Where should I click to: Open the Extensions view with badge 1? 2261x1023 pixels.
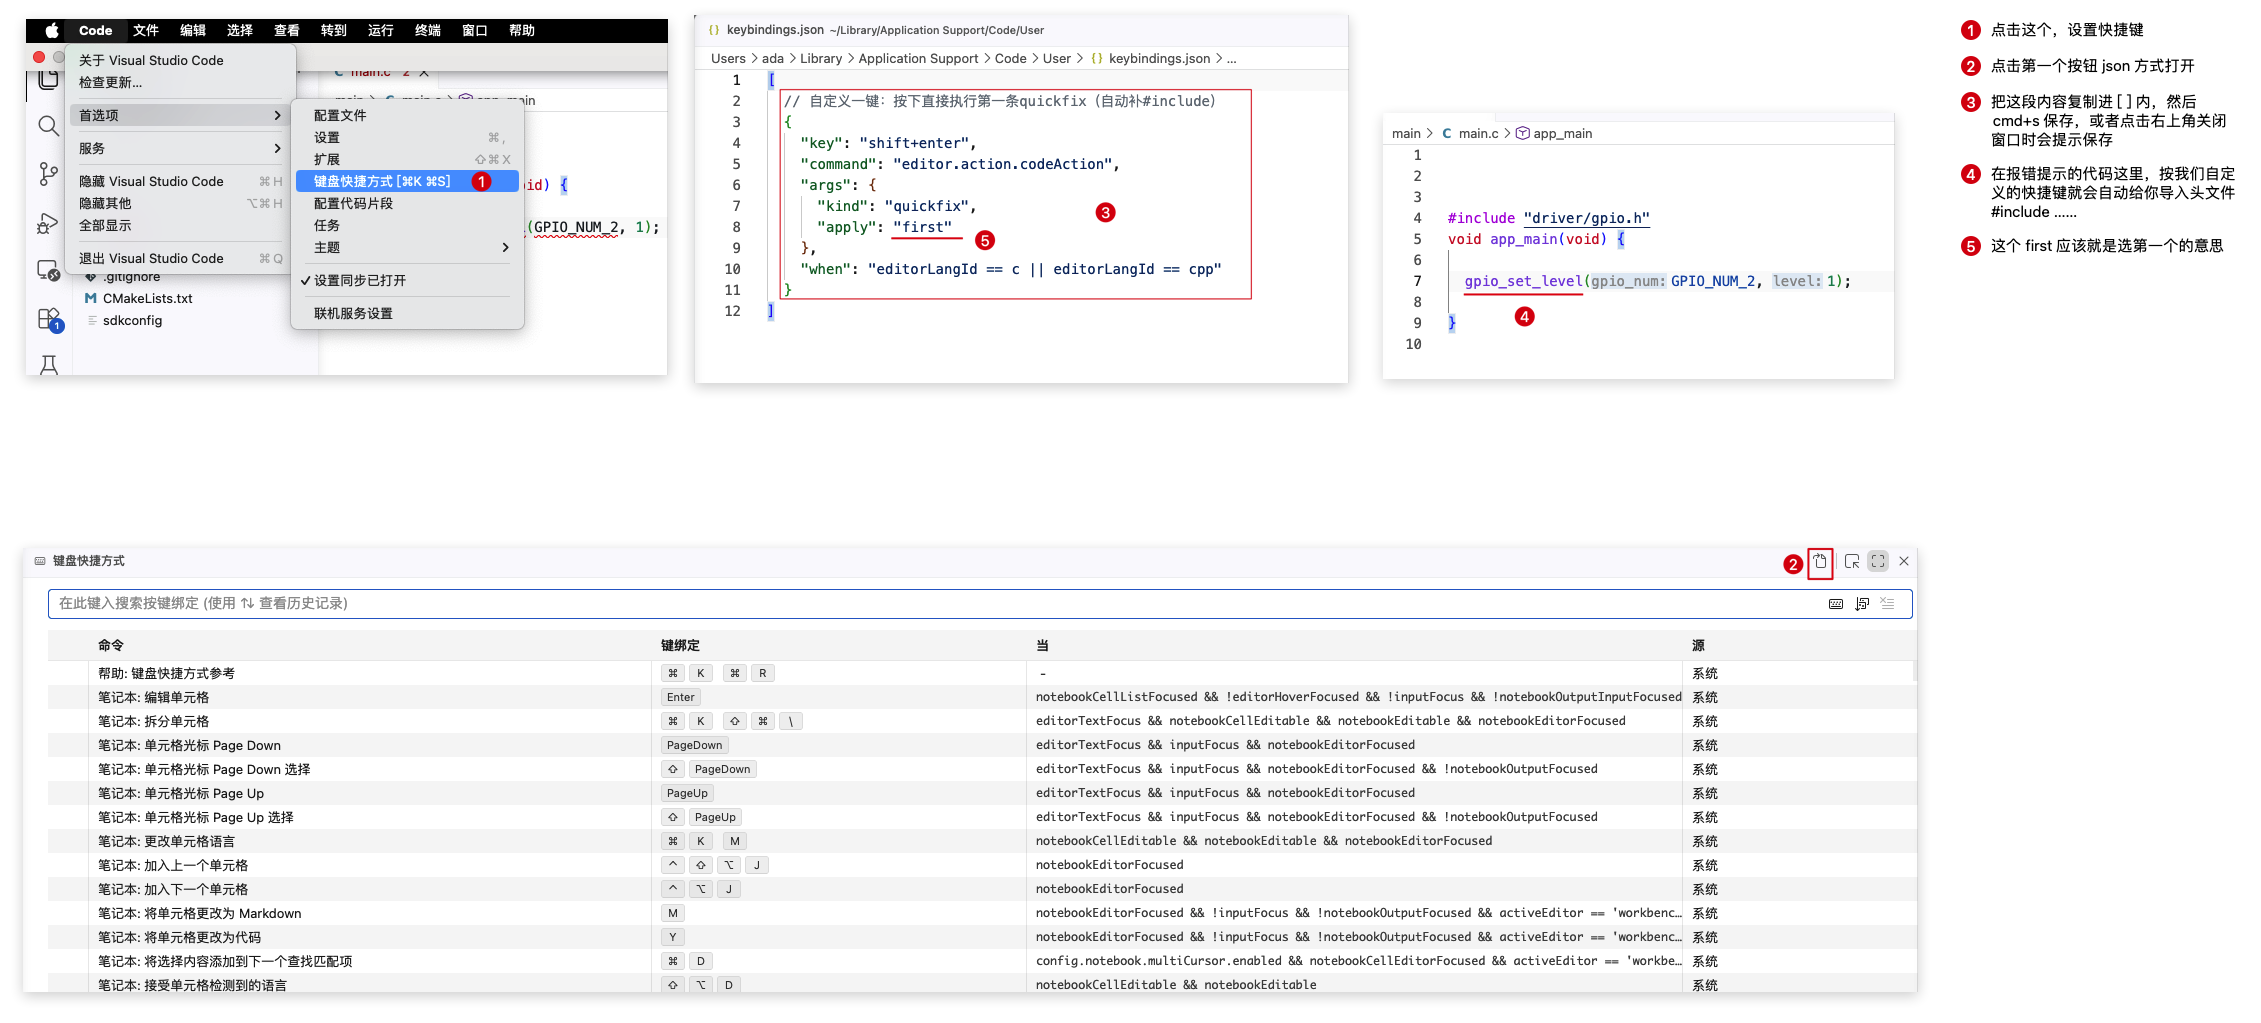tap(49, 320)
